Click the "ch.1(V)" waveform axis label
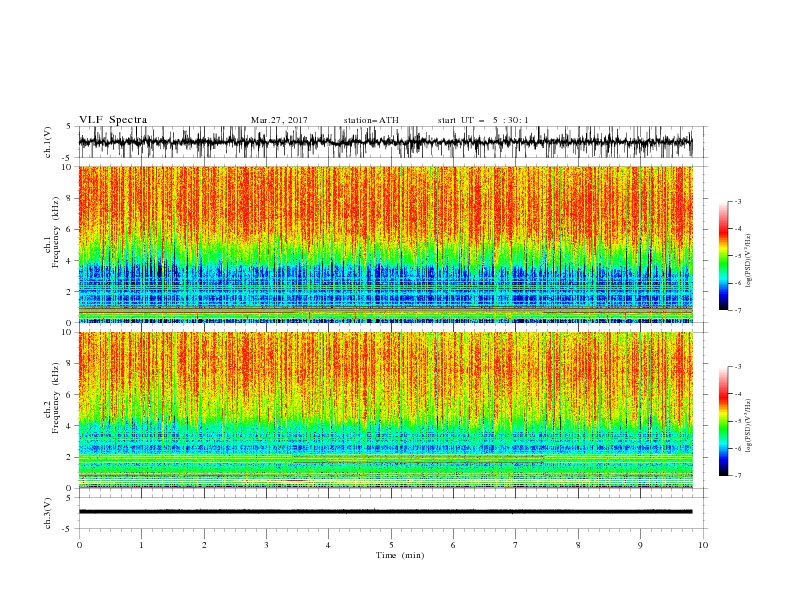Image resolution: width=792 pixels, height=612 pixels. 48,142
